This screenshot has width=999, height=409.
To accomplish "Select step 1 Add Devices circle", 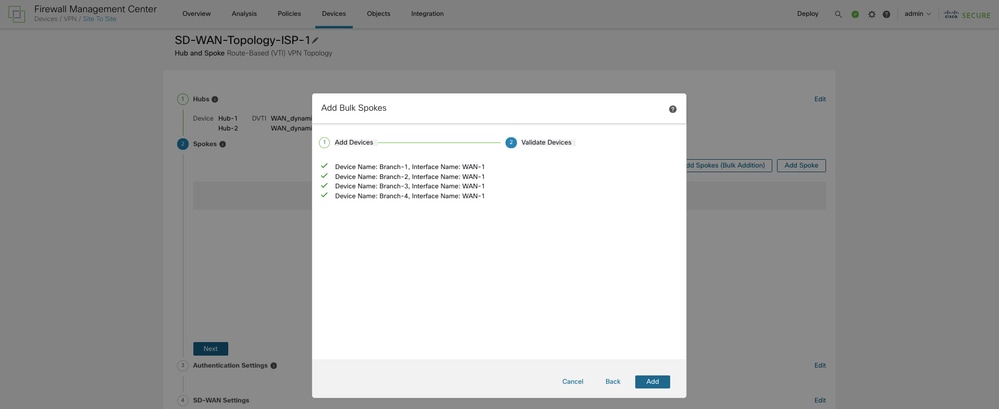I will click(324, 142).
